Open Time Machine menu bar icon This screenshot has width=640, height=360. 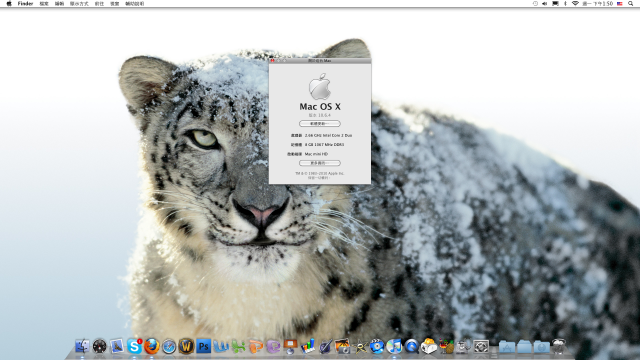[x=535, y=3]
